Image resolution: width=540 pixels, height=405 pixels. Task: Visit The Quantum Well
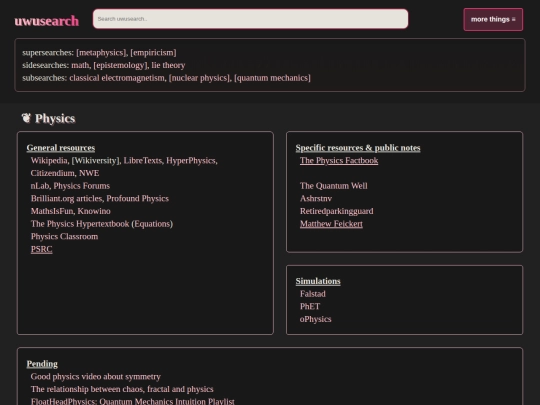(x=334, y=186)
